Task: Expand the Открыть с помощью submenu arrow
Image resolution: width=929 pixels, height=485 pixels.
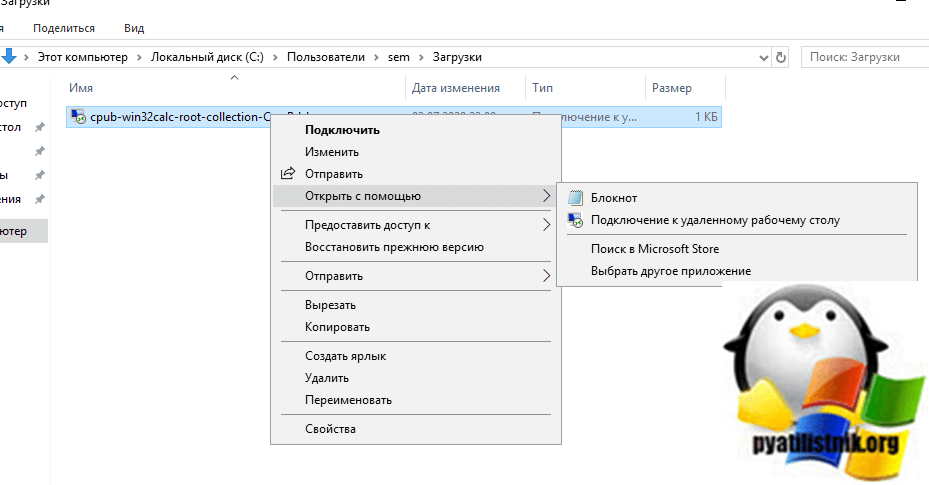Action: [546, 196]
